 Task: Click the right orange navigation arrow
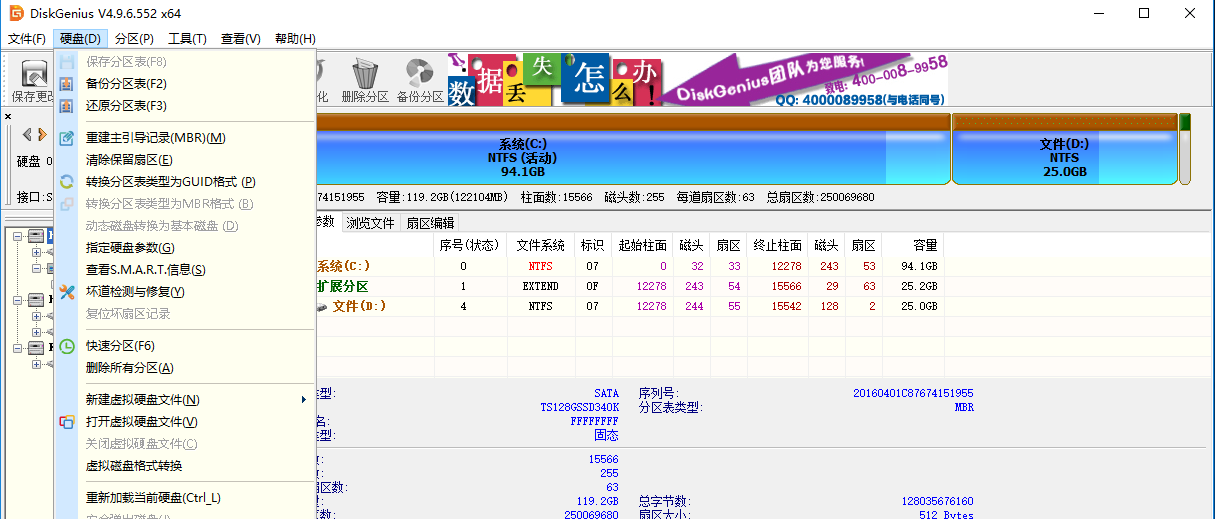click(x=43, y=134)
